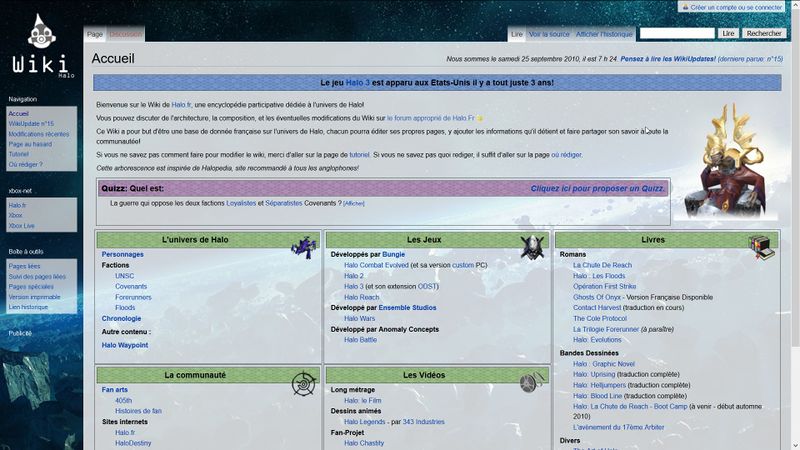The height and width of the screenshot is (450, 800).
Task: Click Cliquez ici pour proposer un Quizz
Action: (598, 188)
